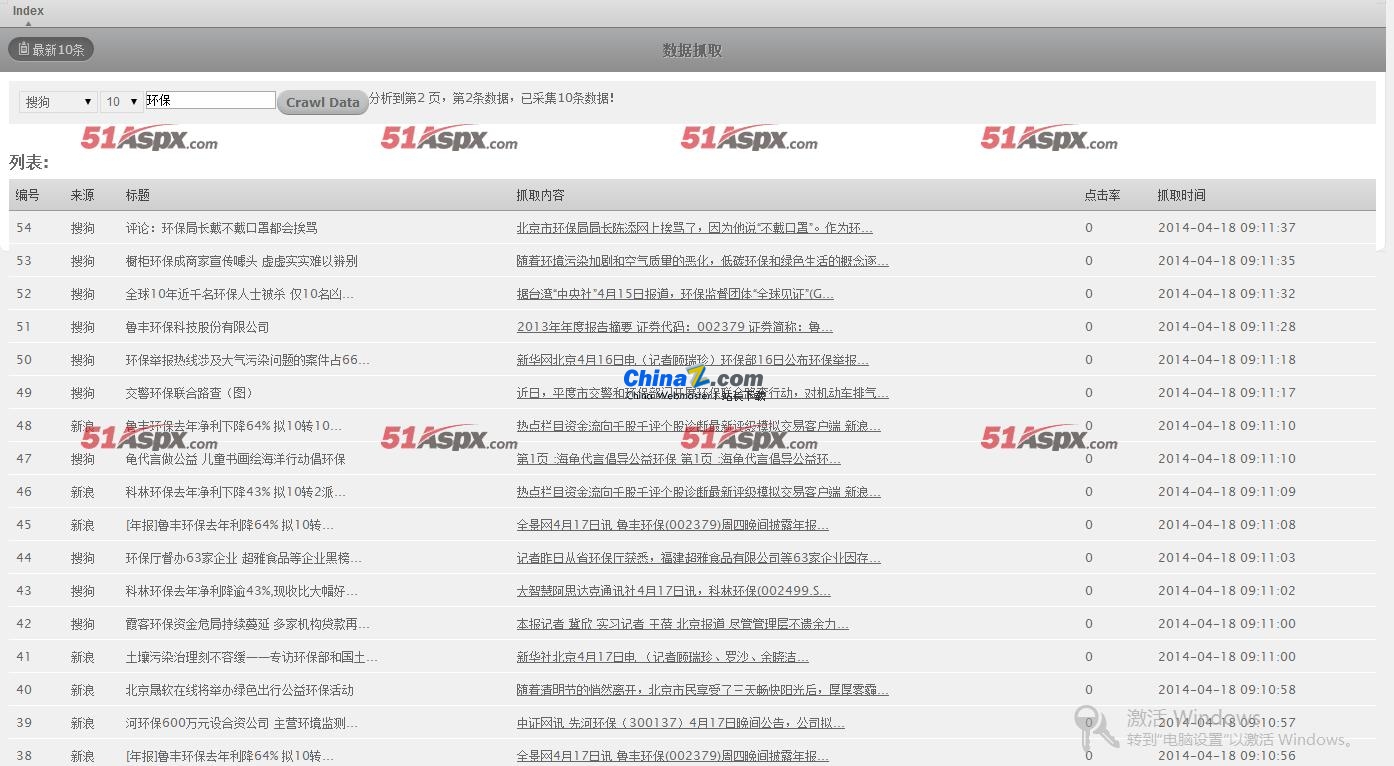Click the 0 hit count in row 53

point(1089,261)
